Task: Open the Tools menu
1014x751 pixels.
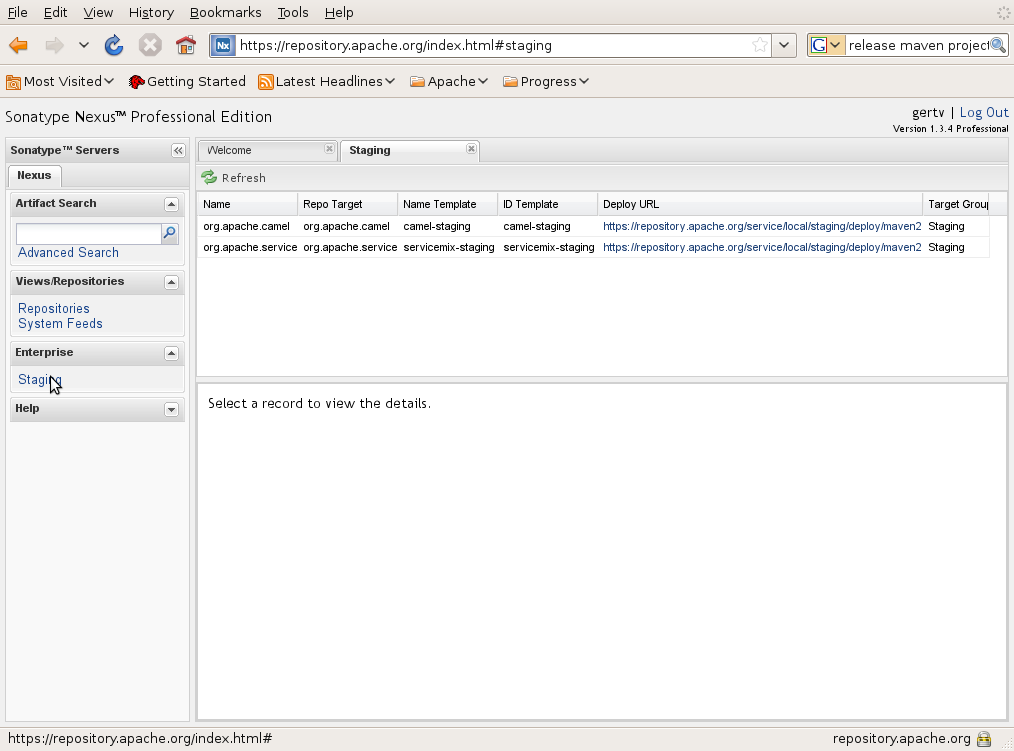Action: coord(292,12)
